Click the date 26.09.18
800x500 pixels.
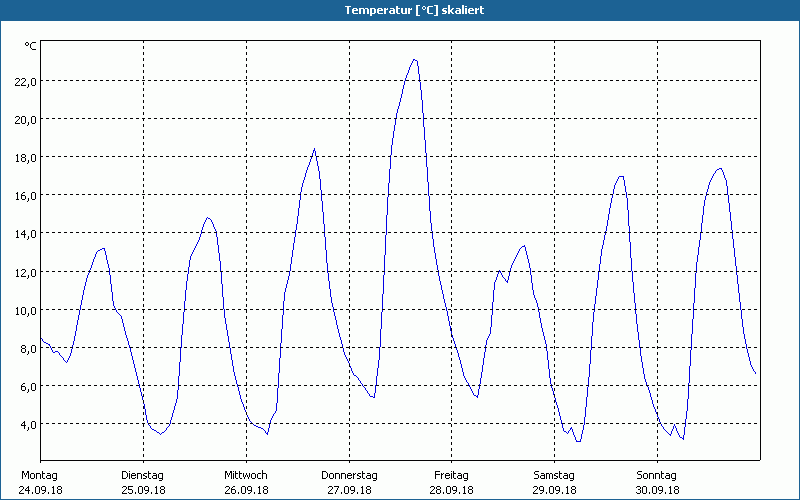246,490
